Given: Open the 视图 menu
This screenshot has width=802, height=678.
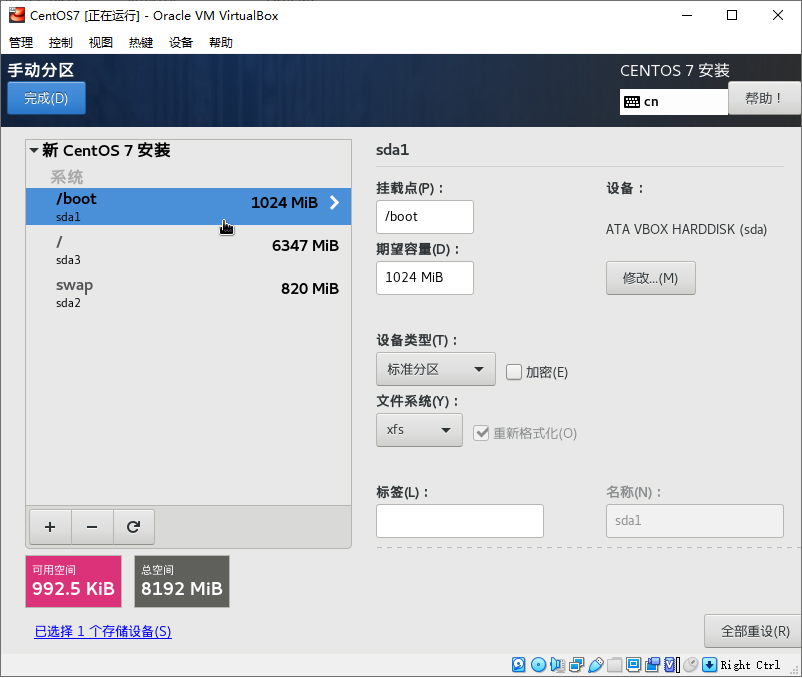Looking at the screenshot, I should point(100,42).
